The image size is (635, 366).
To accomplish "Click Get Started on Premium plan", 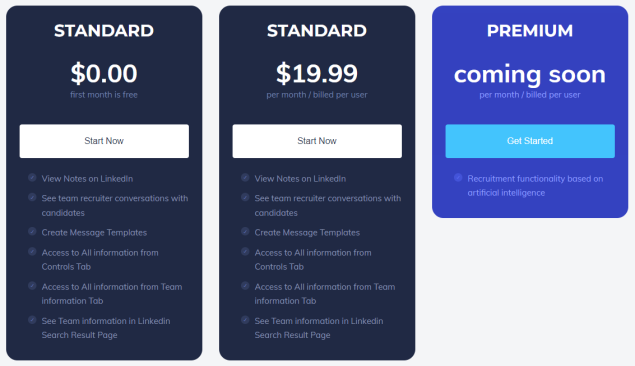I will (x=530, y=141).
